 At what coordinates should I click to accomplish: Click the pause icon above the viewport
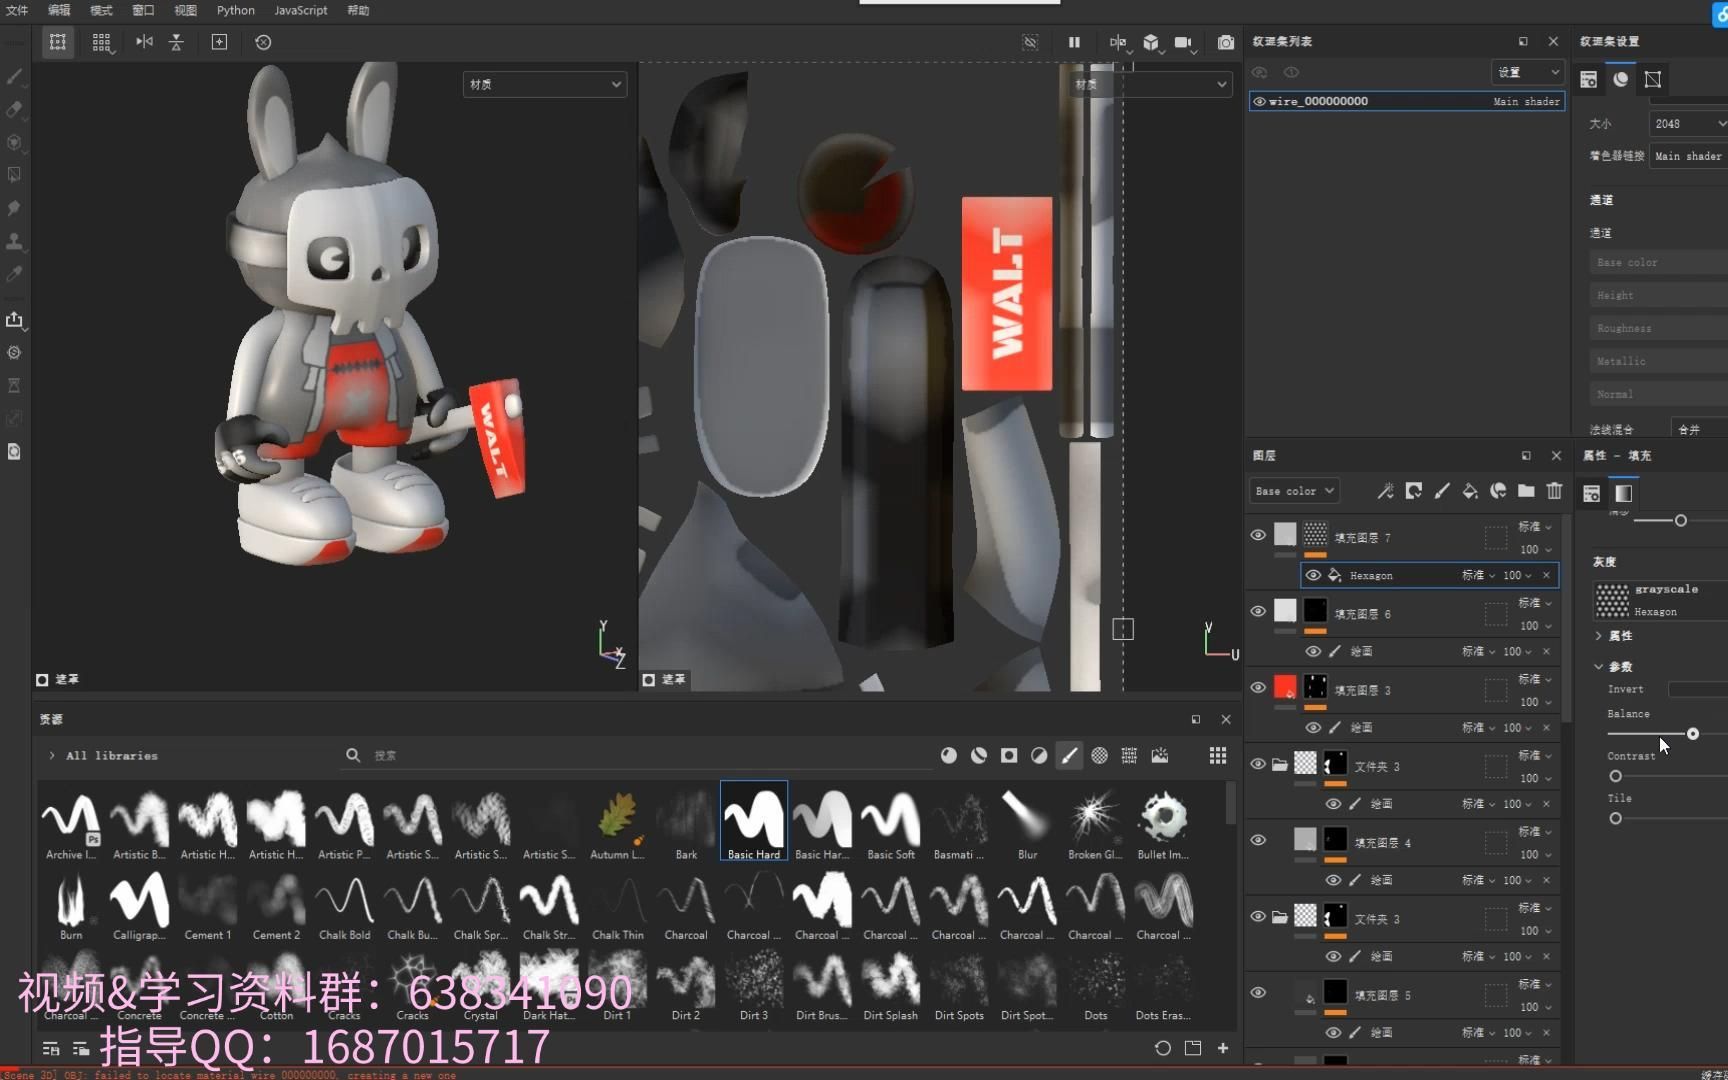[x=1074, y=42]
